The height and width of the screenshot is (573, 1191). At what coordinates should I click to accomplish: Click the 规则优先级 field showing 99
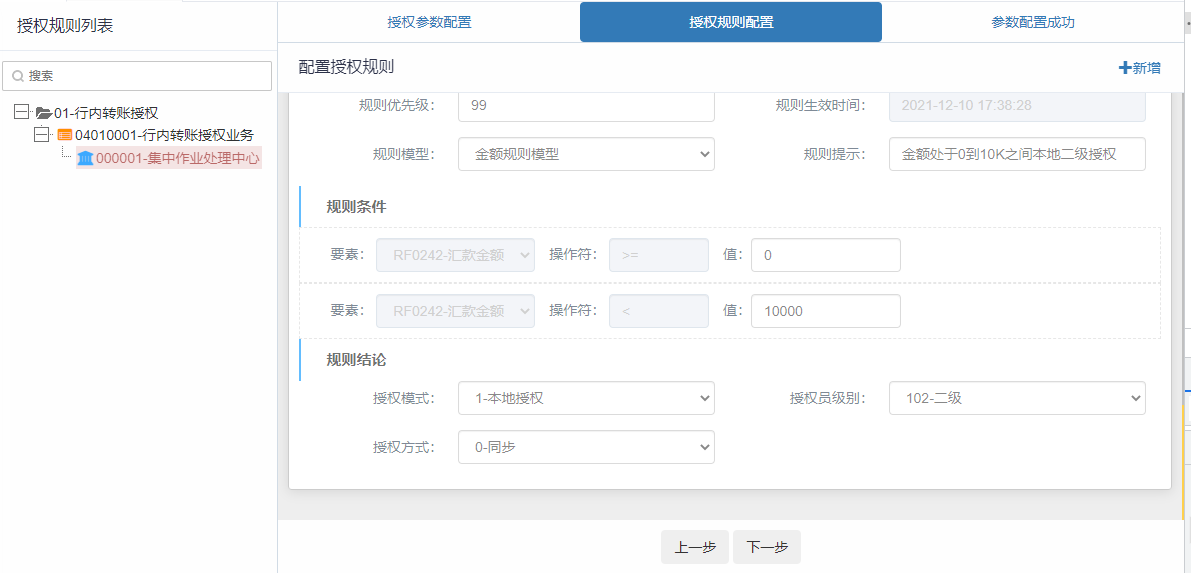point(586,106)
